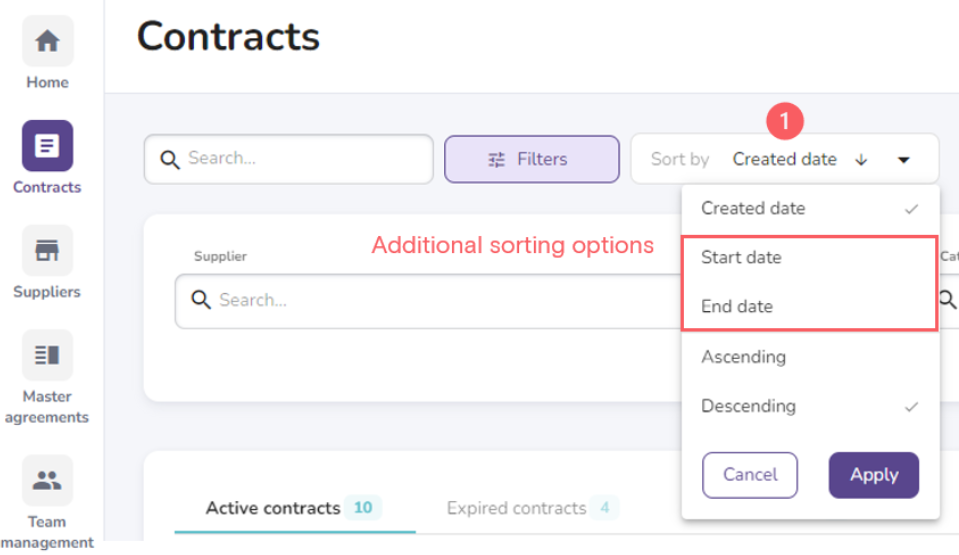Choose Descending sort order

(x=748, y=406)
